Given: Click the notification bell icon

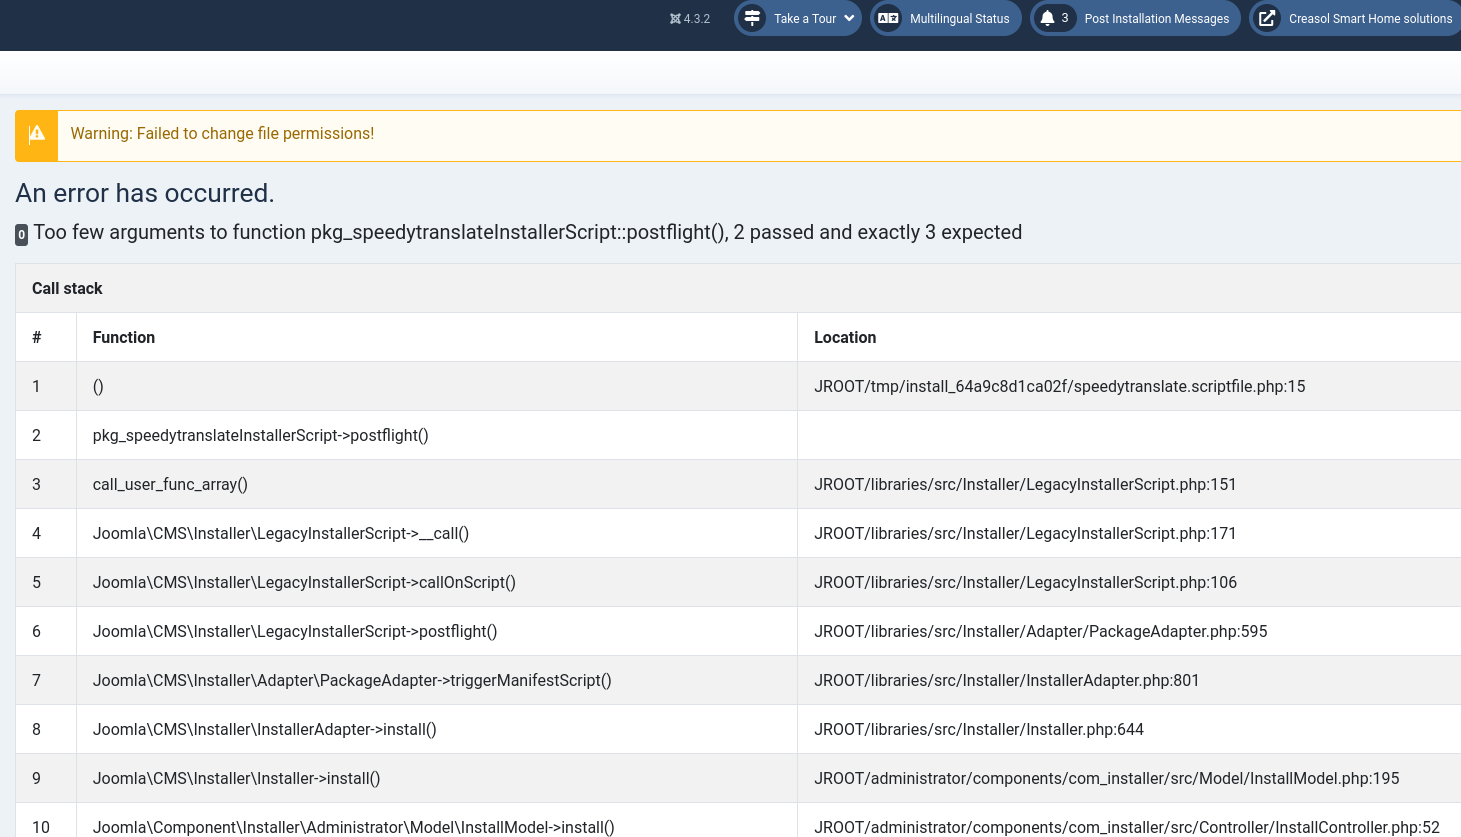Looking at the screenshot, I should (1047, 18).
